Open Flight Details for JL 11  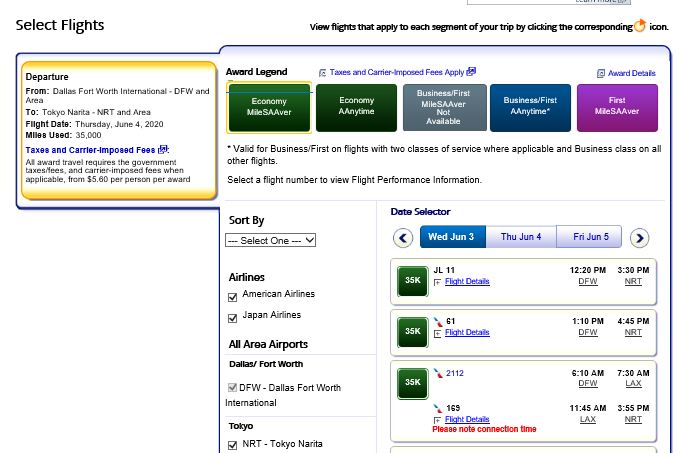pyautogui.click(x=467, y=281)
